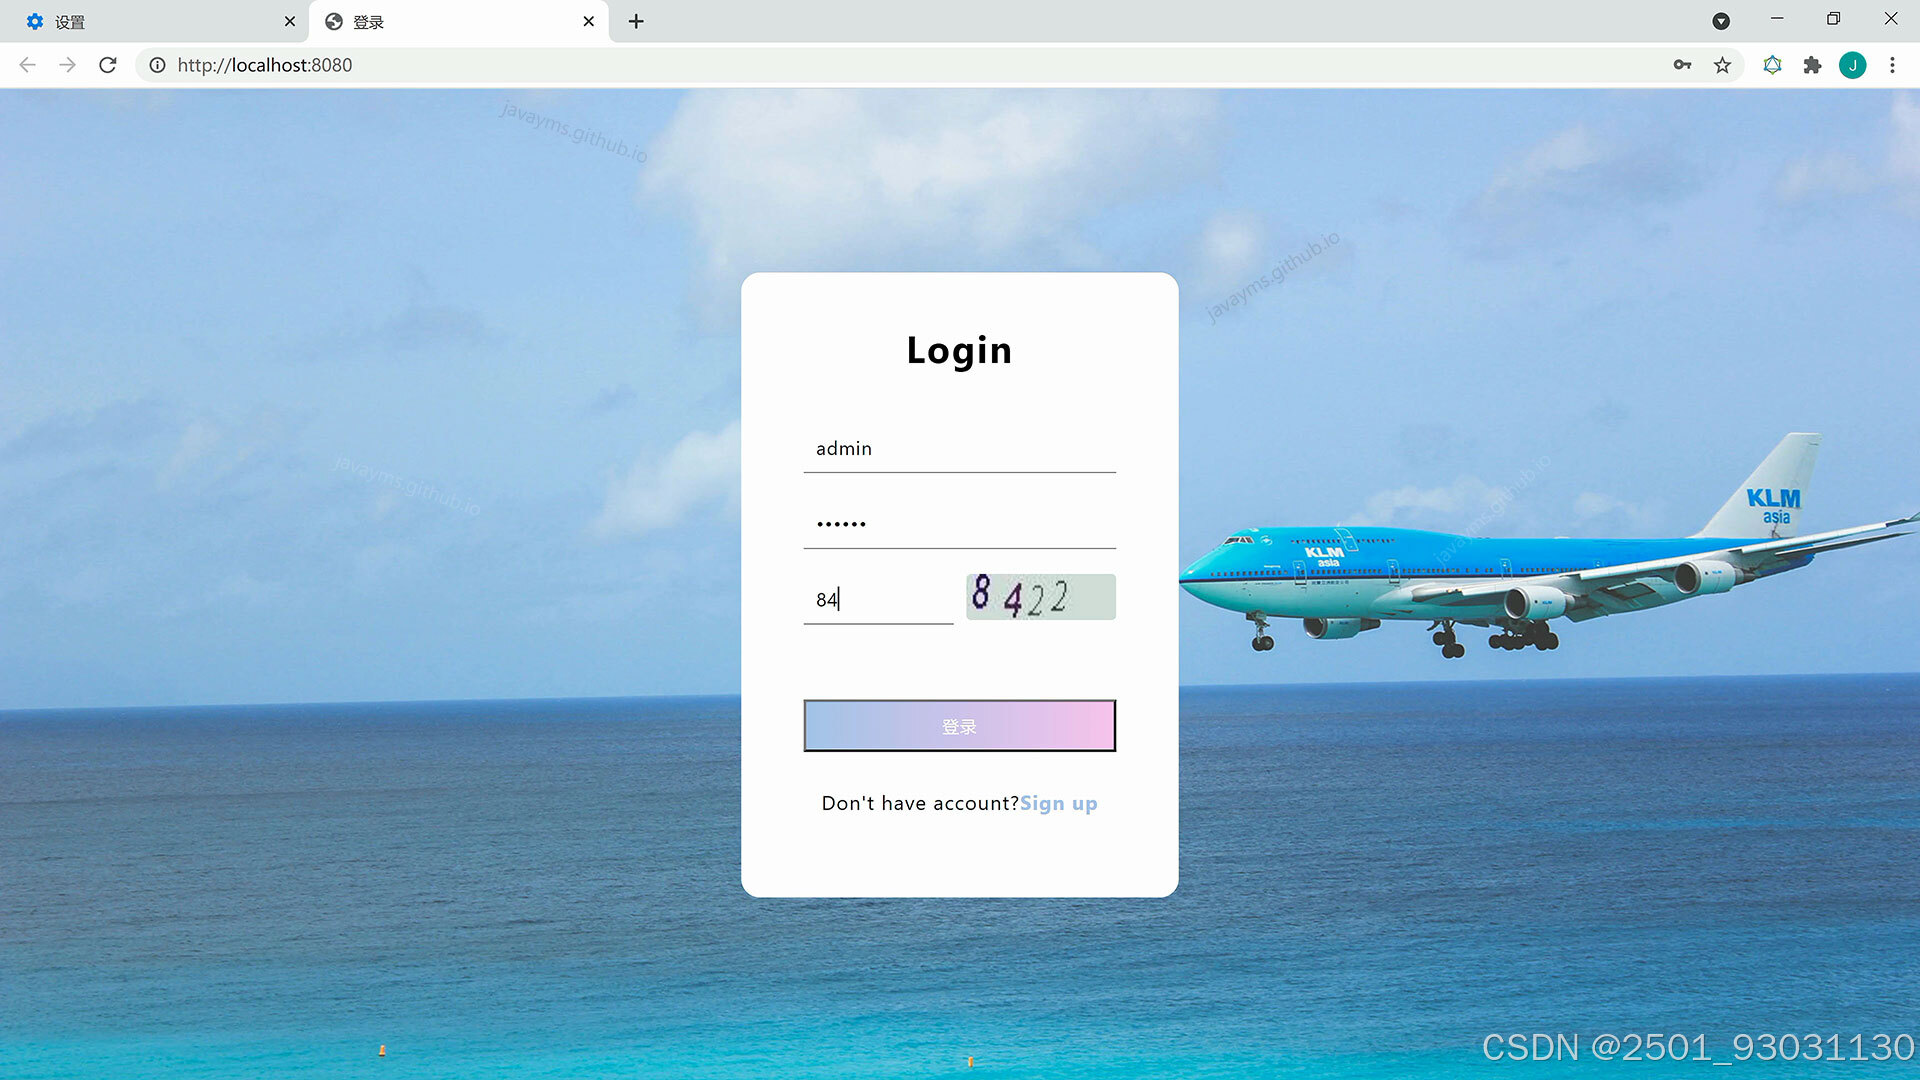The width and height of the screenshot is (1920, 1080).
Task: Click the 登录 login button
Action: 959,726
